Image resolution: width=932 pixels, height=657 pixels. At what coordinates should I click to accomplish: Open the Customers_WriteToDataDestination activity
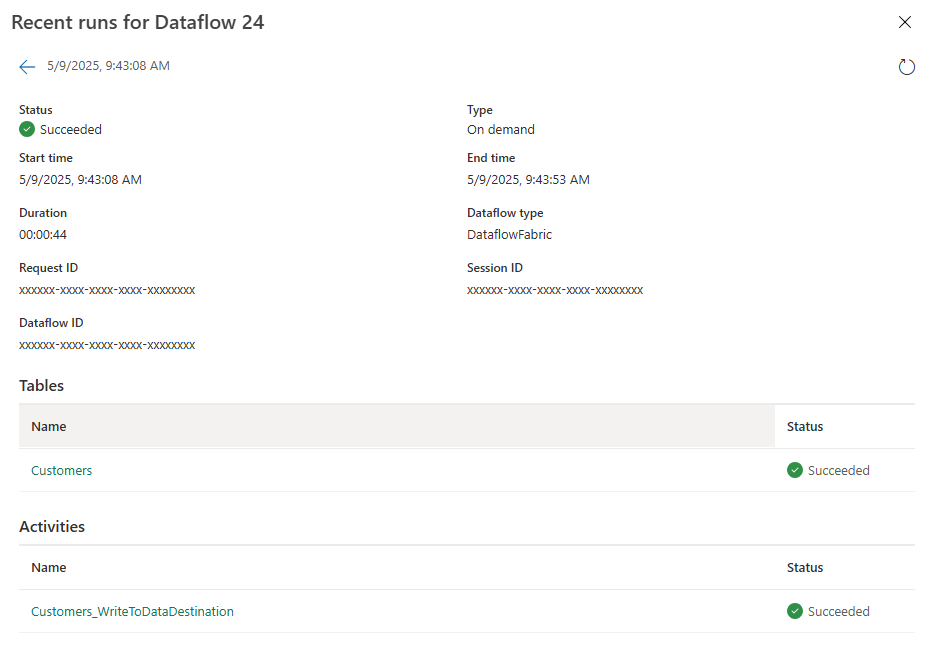point(132,611)
